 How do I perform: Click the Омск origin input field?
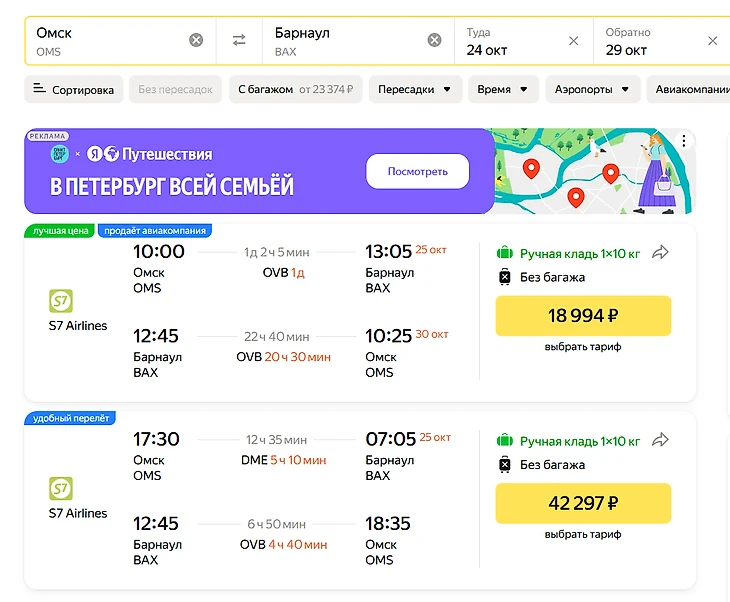pos(105,40)
